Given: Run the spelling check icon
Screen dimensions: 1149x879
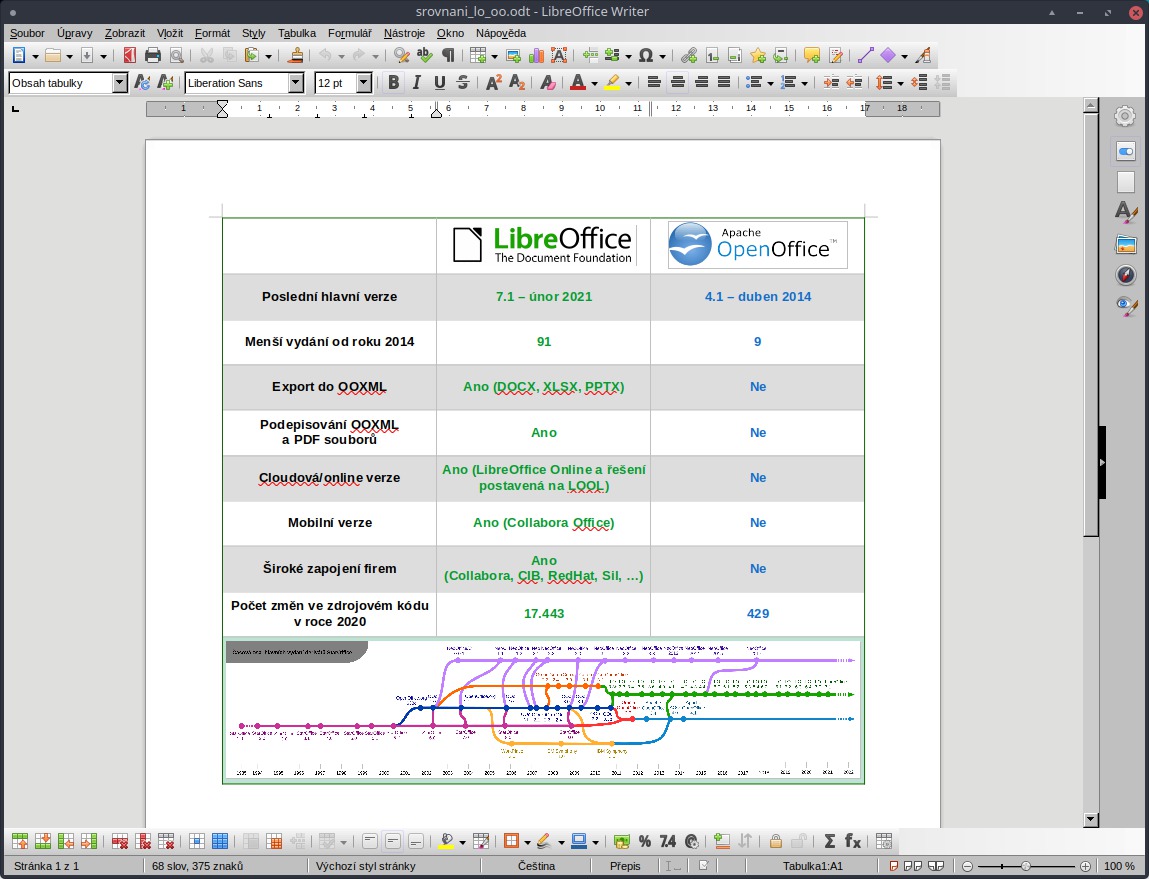Looking at the screenshot, I should [x=424, y=55].
